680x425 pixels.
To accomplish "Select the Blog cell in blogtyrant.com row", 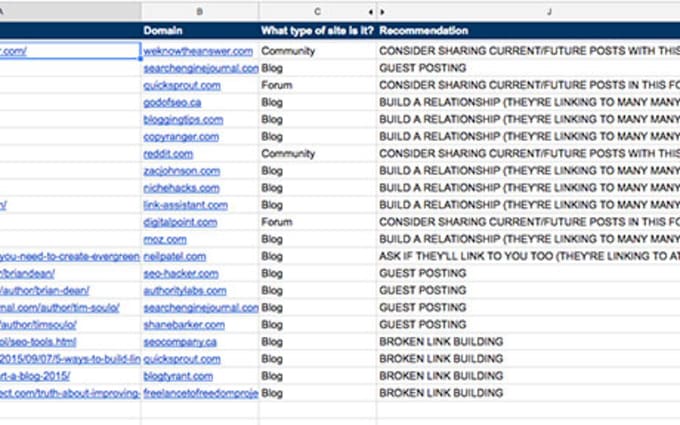I will tap(317, 376).
